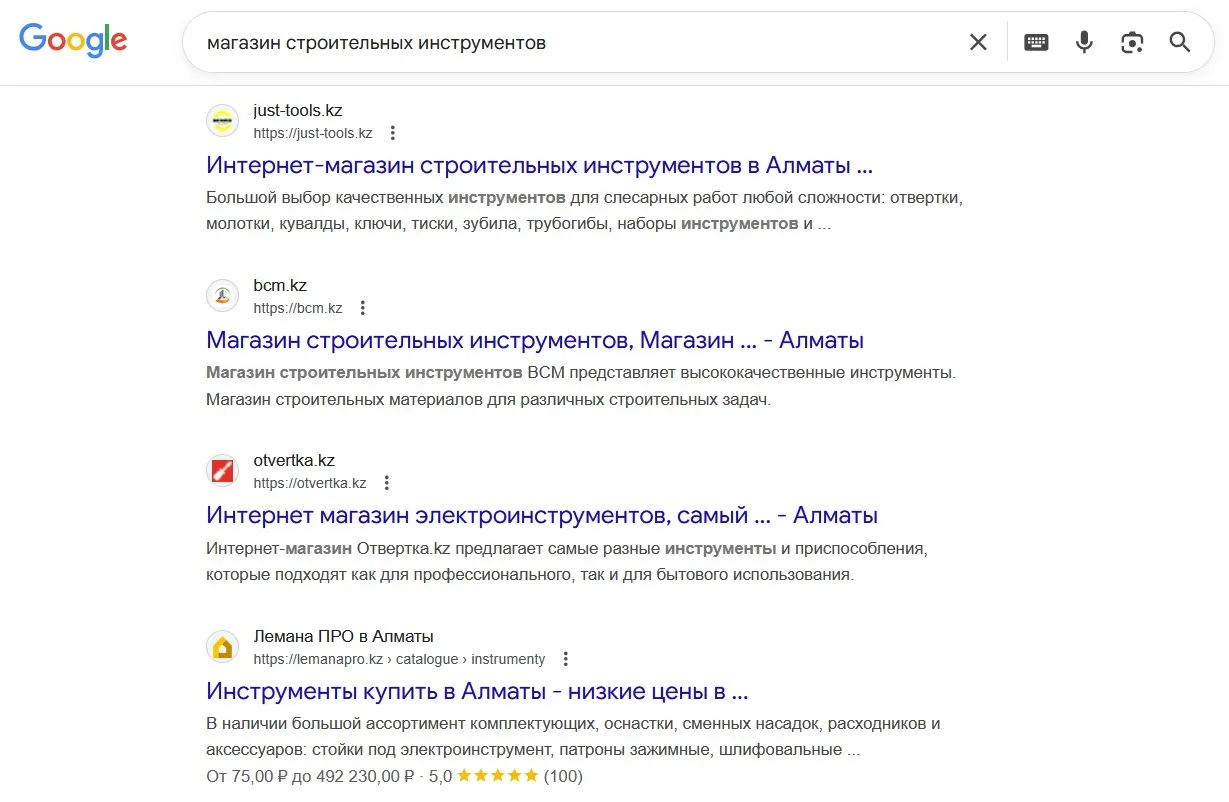Open more options for just-tools.kz result

point(393,133)
